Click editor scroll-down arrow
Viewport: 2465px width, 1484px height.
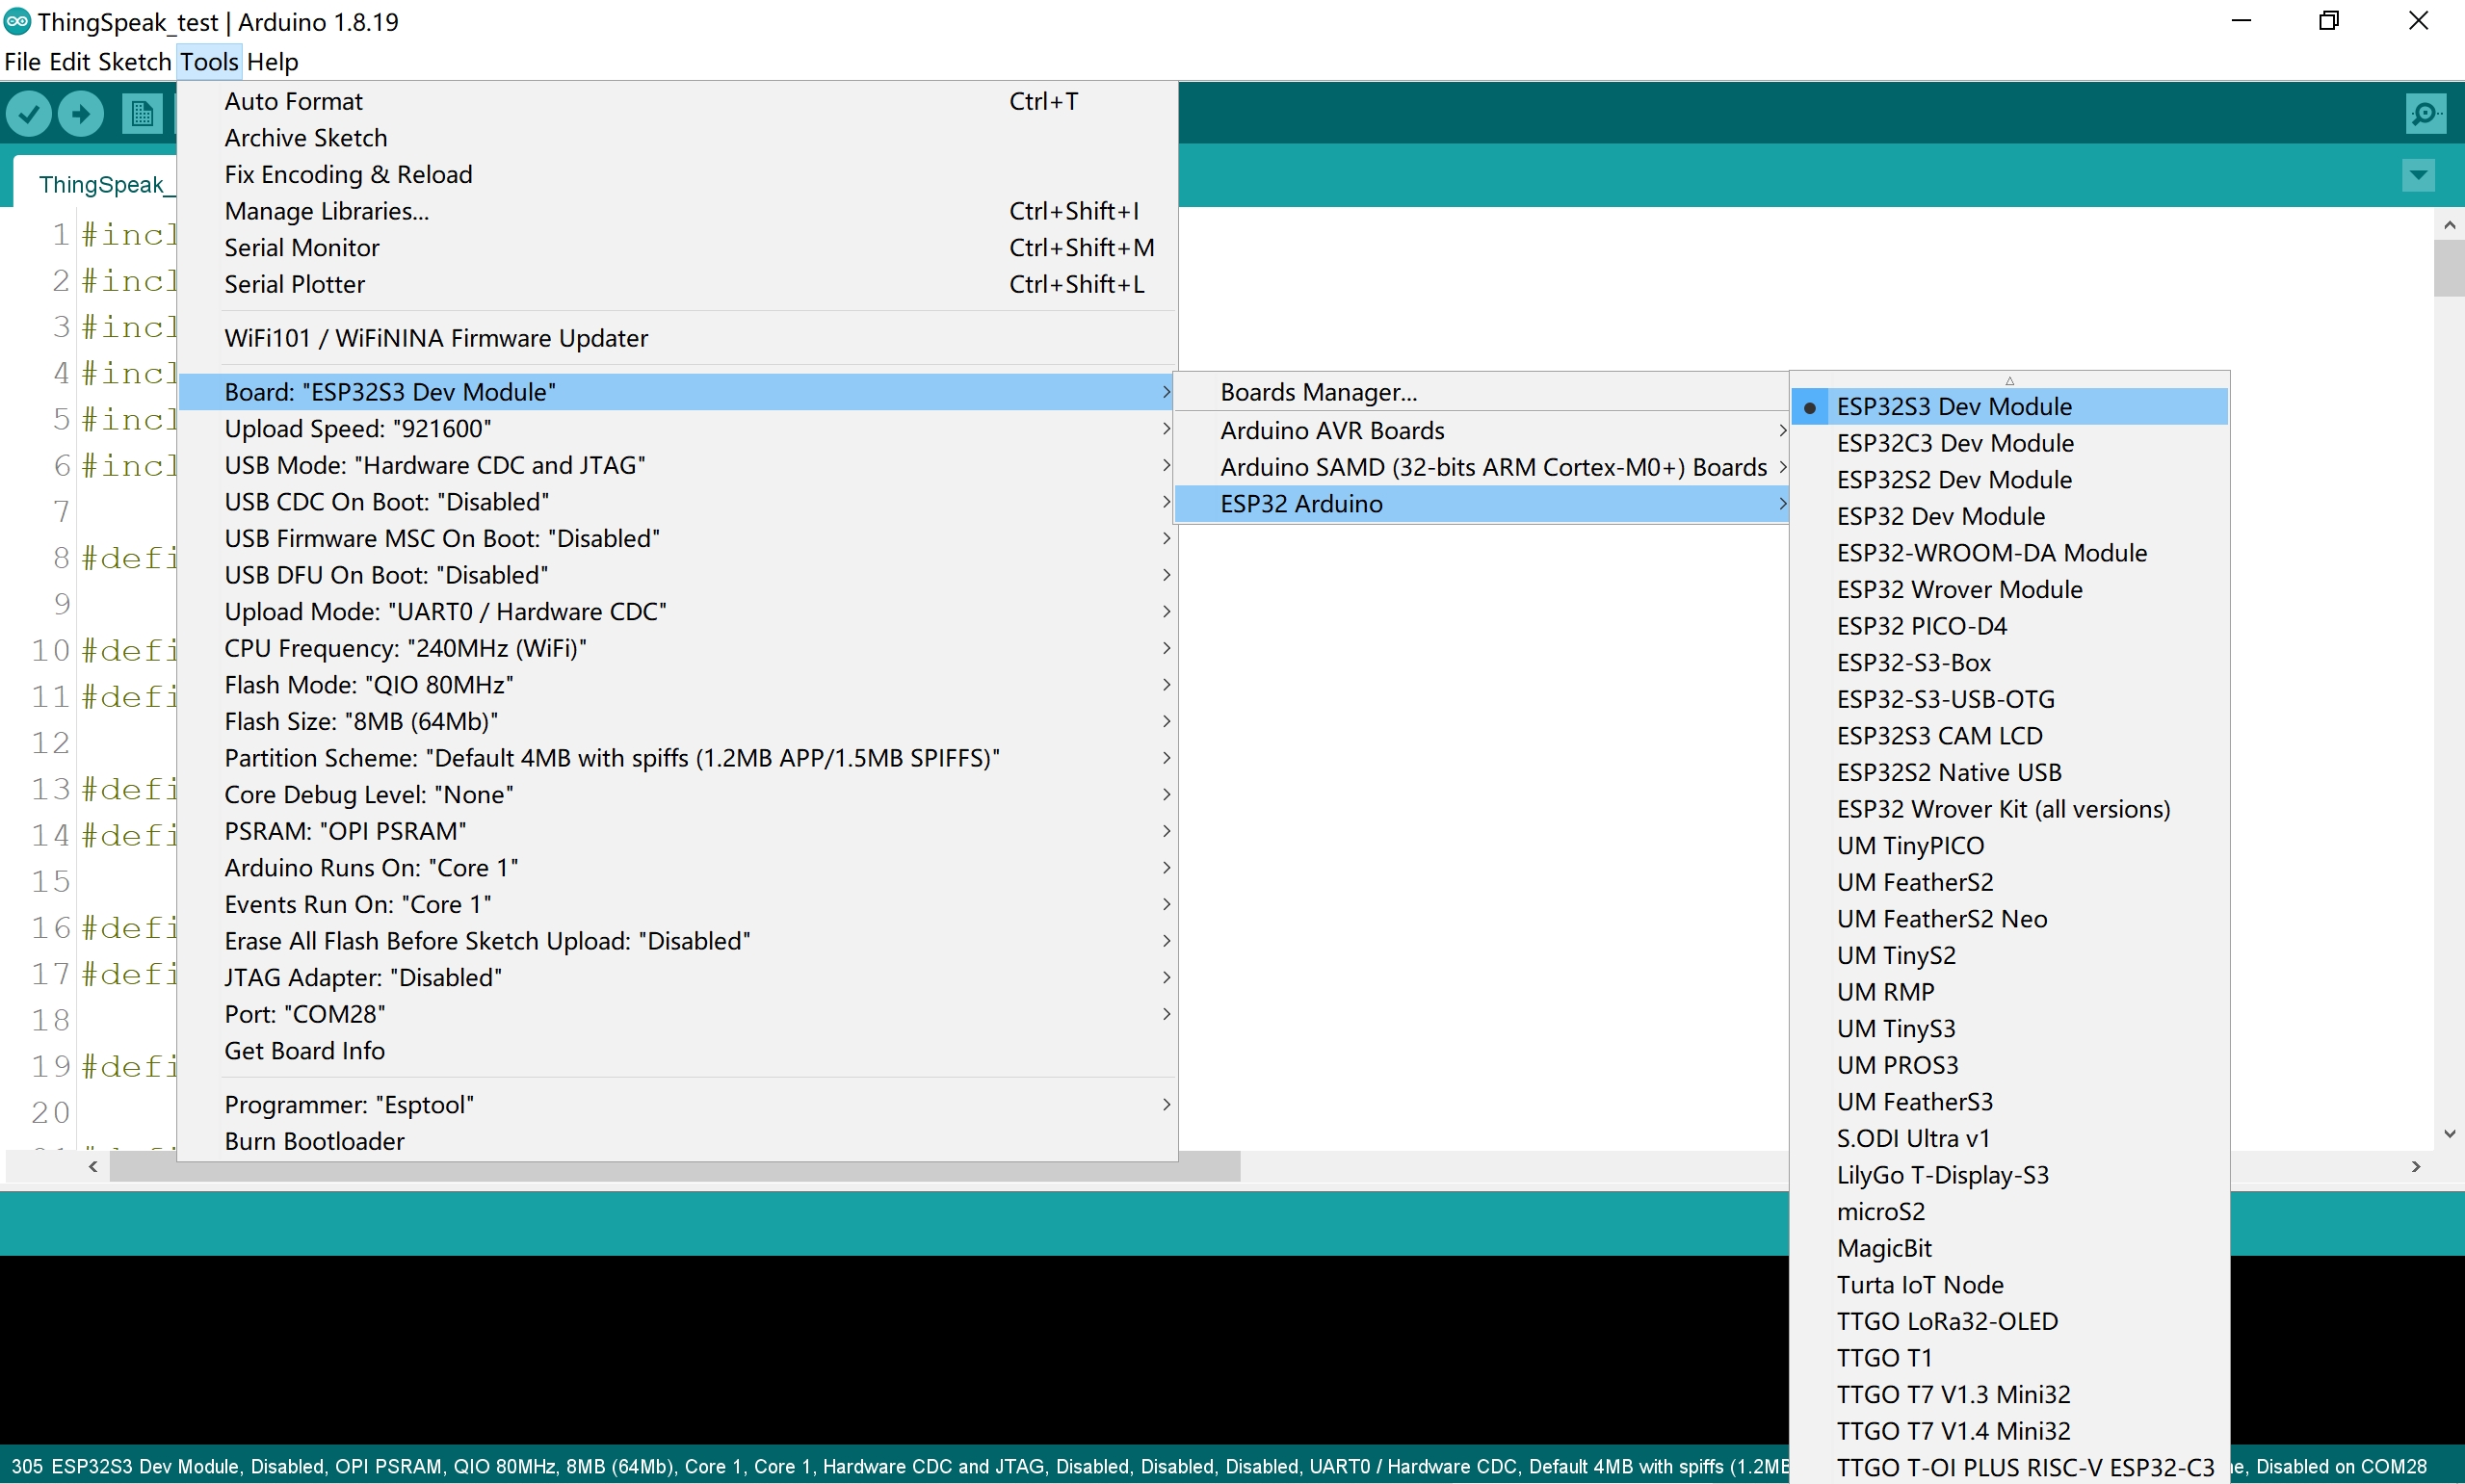[x=2449, y=1134]
